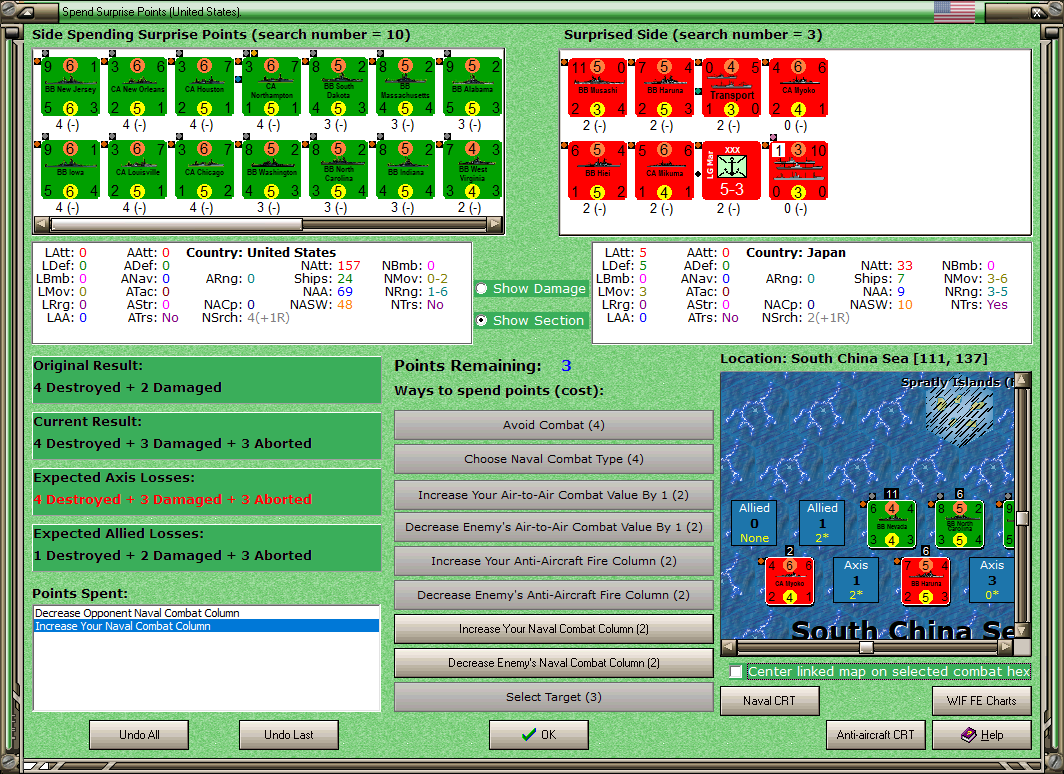Select the BB Massachusetts unit counter
Image resolution: width=1064 pixels, height=774 pixels.
click(x=406, y=87)
